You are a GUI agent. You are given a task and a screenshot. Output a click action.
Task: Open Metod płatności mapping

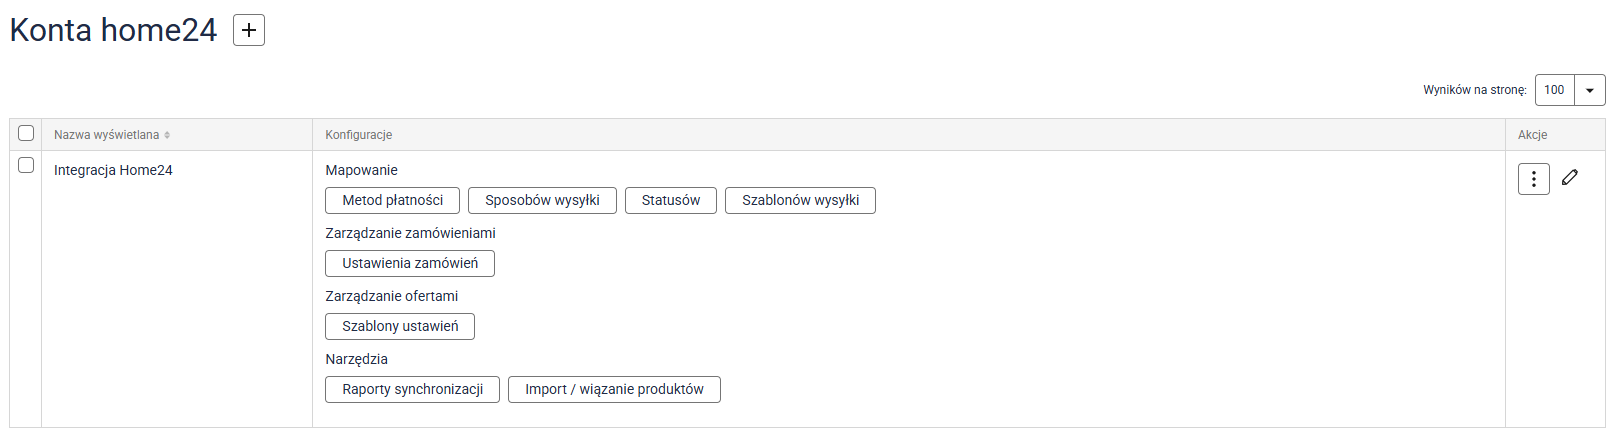coord(392,200)
